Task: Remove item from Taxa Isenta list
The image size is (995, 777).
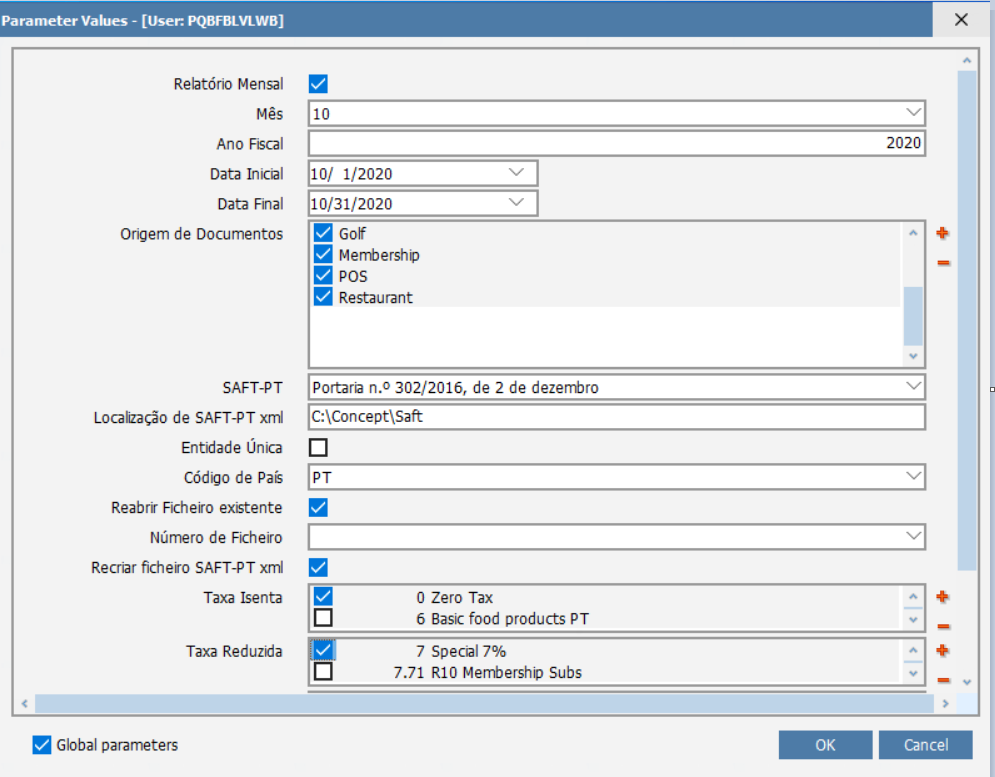Action: [943, 627]
